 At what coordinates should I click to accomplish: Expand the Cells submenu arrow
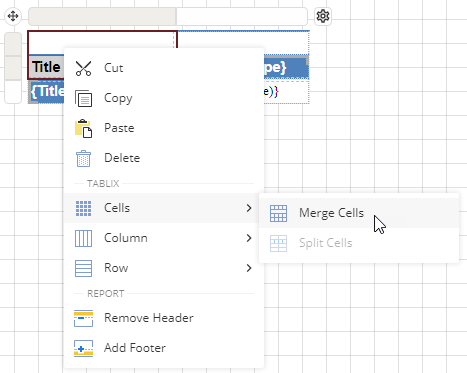(x=249, y=208)
